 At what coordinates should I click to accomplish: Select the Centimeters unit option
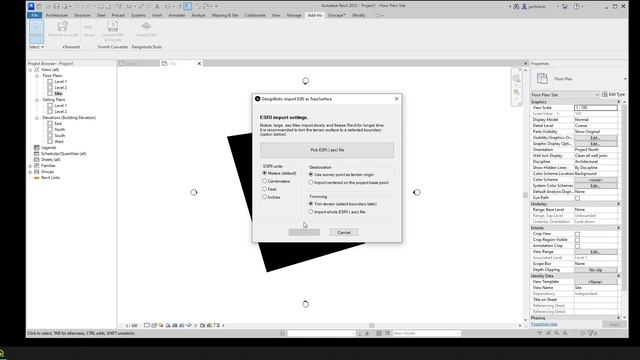[x=264, y=181]
